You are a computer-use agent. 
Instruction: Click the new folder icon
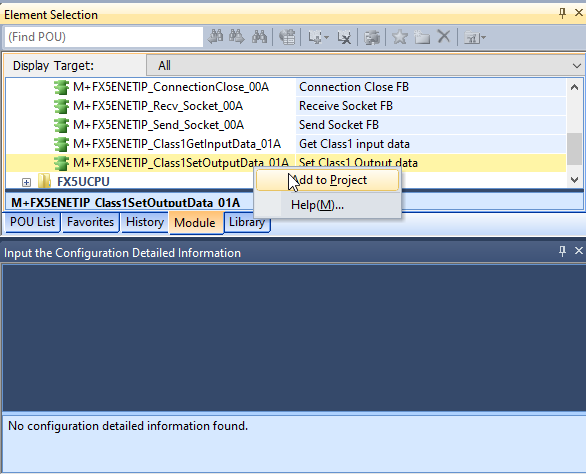point(422,37)
